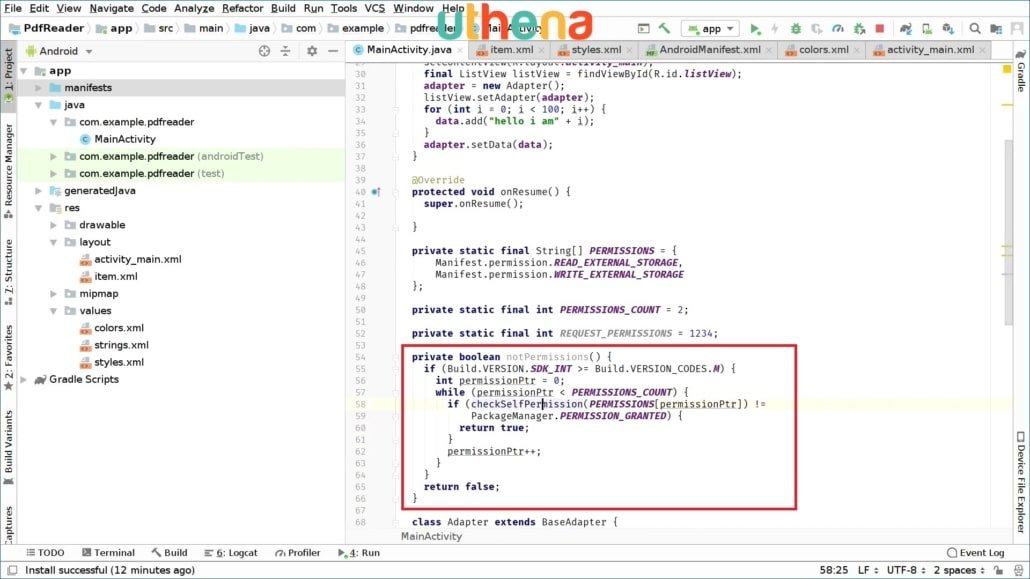Open the Project Structure icon
Viewport: 1030px width, 579px height.
click(x=996, y=28)
